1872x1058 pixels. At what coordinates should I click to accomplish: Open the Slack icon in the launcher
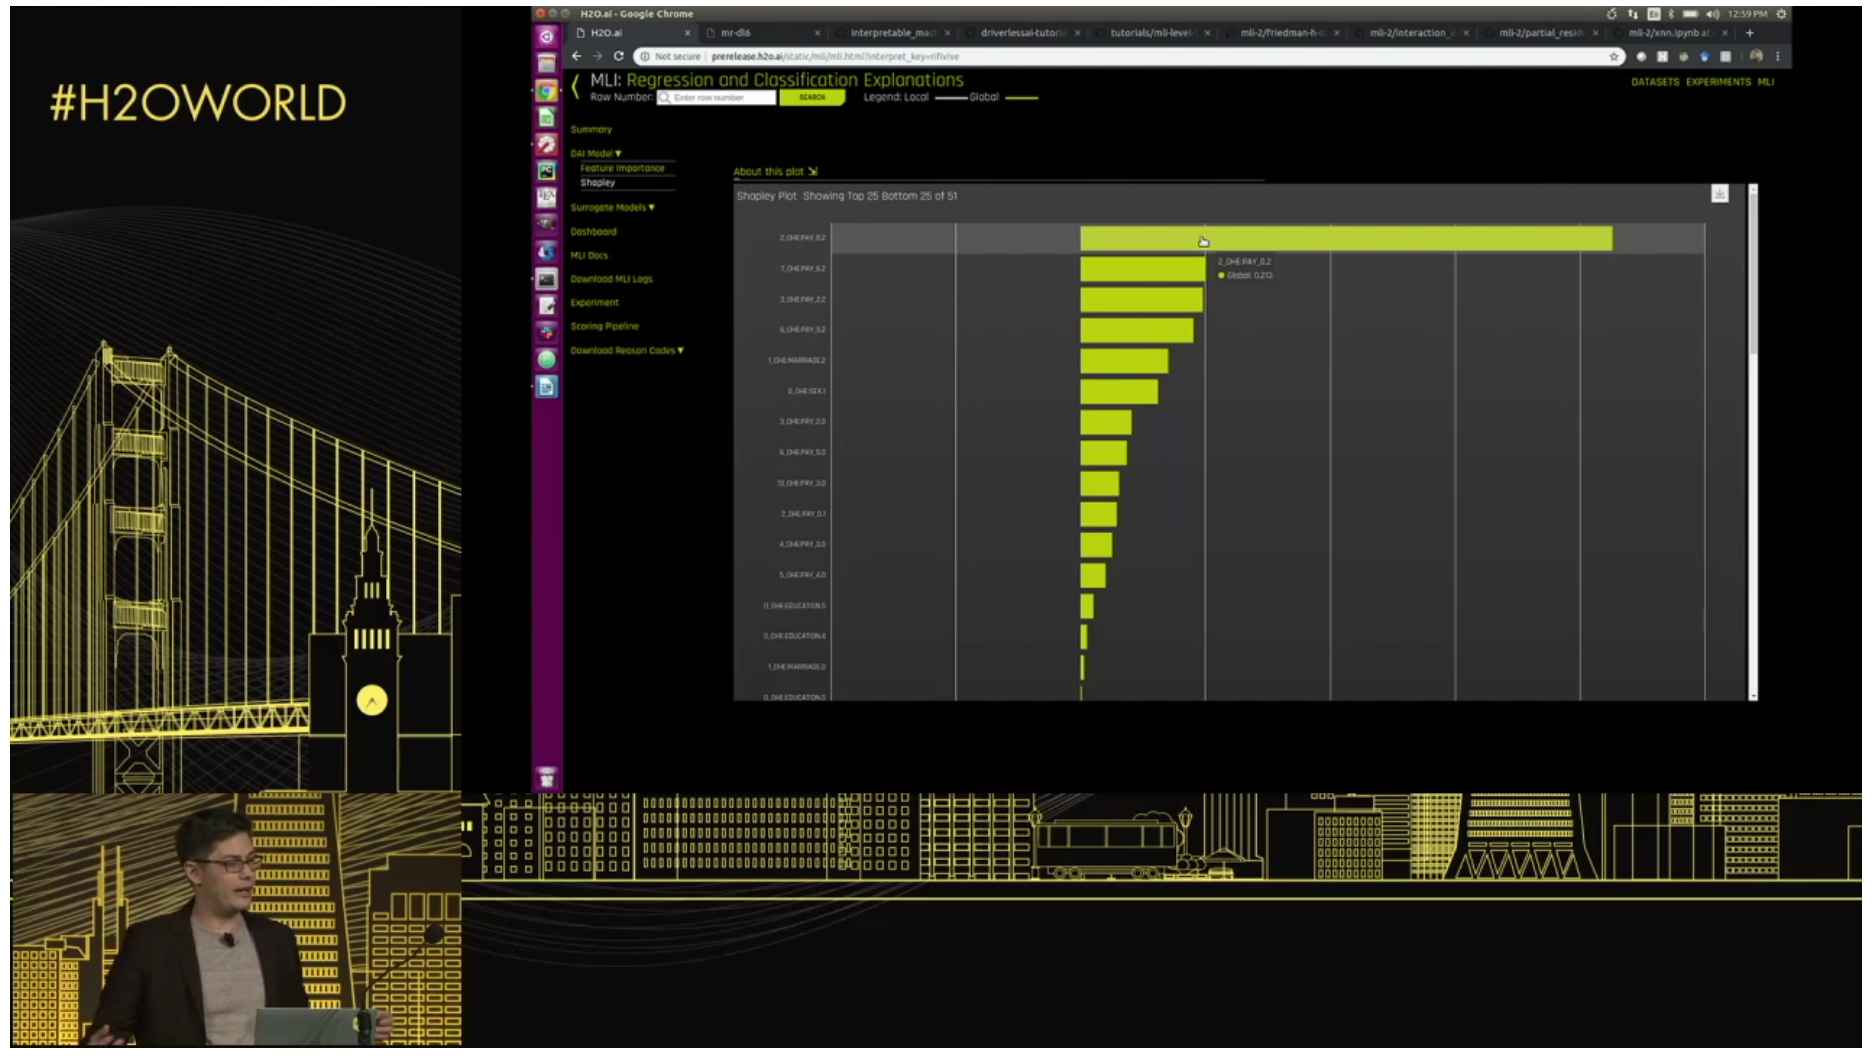[x=546, y=332]
